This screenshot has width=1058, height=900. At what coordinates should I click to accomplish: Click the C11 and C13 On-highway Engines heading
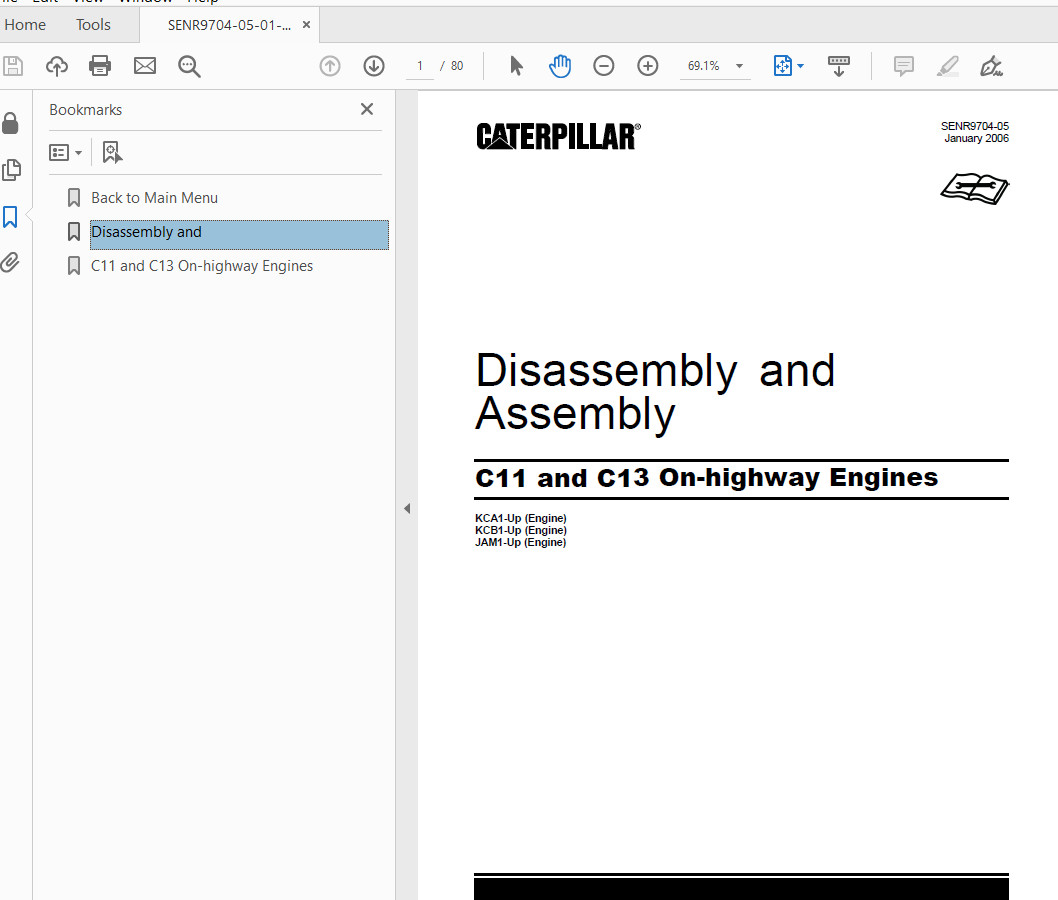coord(706,478)
